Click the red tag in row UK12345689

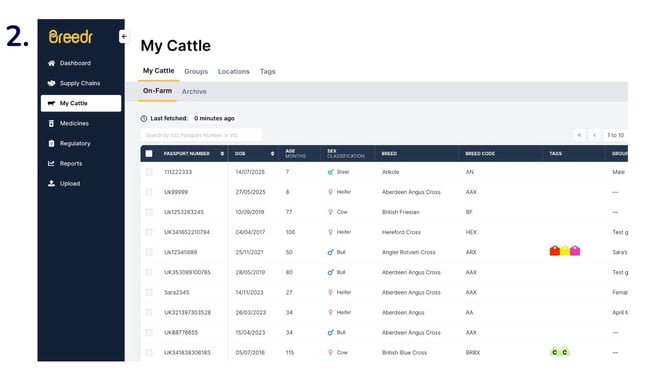[x=555, y=251]
